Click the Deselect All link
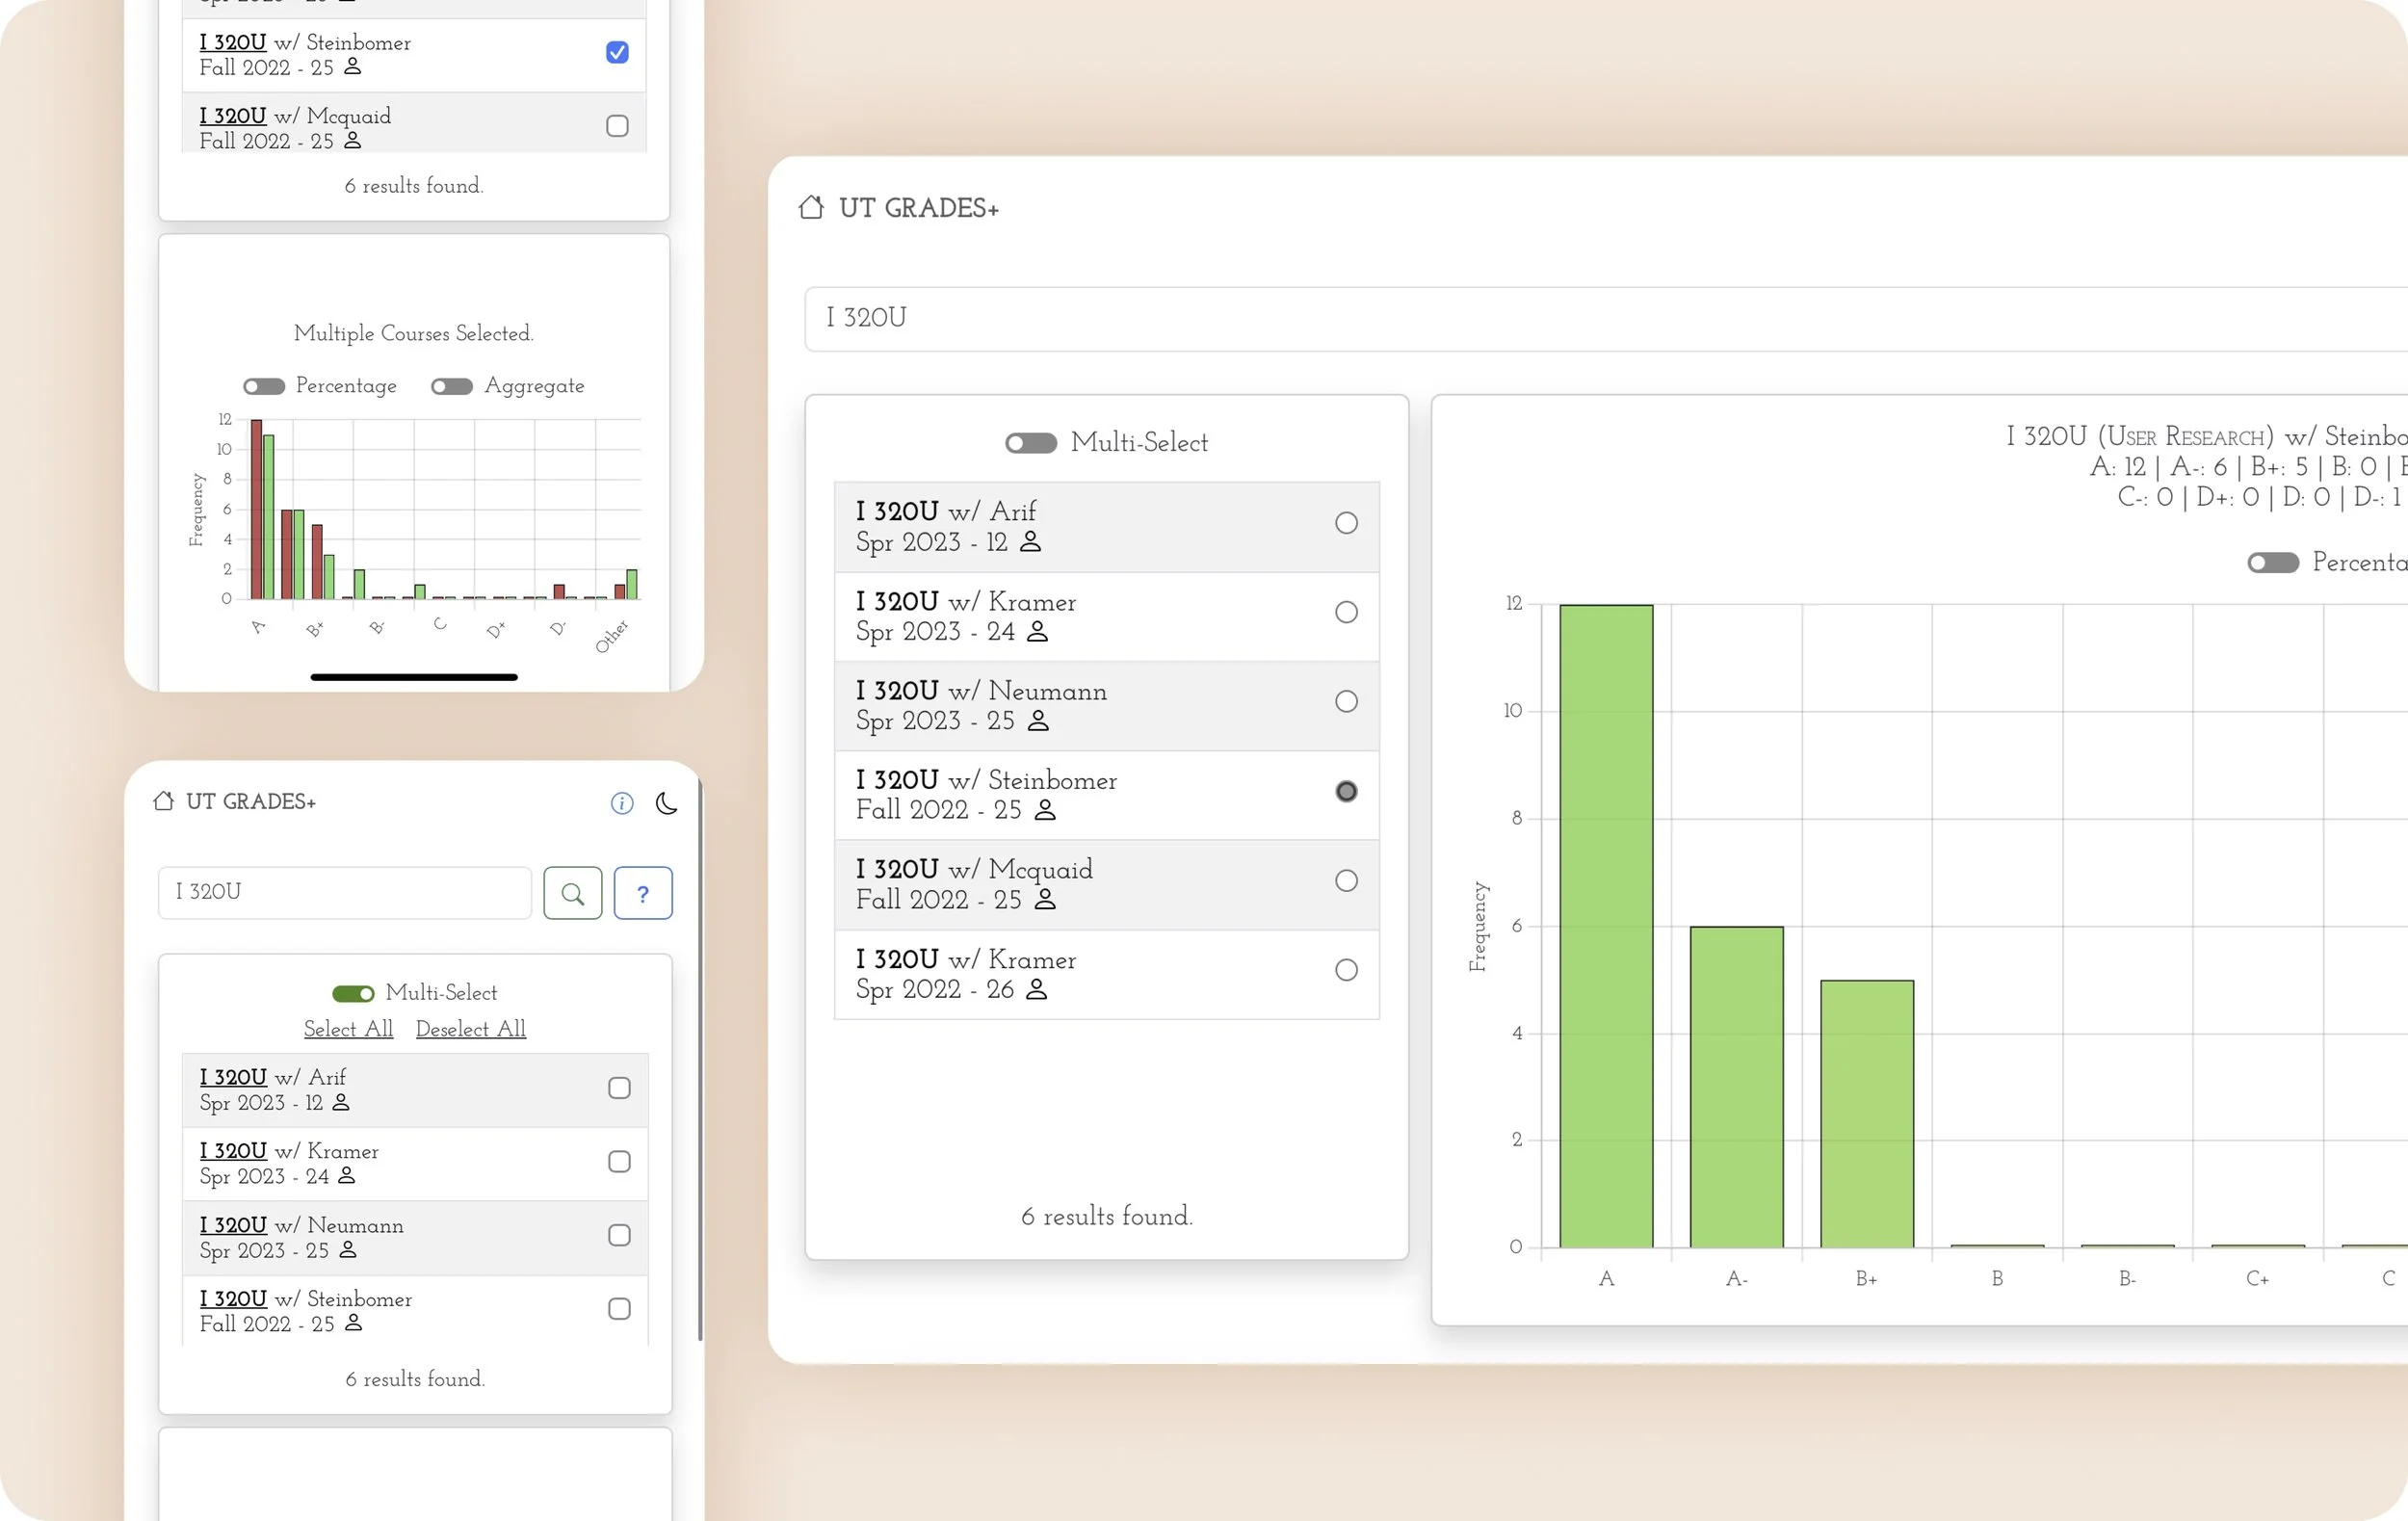The image size is (2408, 1521). (470, 1029)
